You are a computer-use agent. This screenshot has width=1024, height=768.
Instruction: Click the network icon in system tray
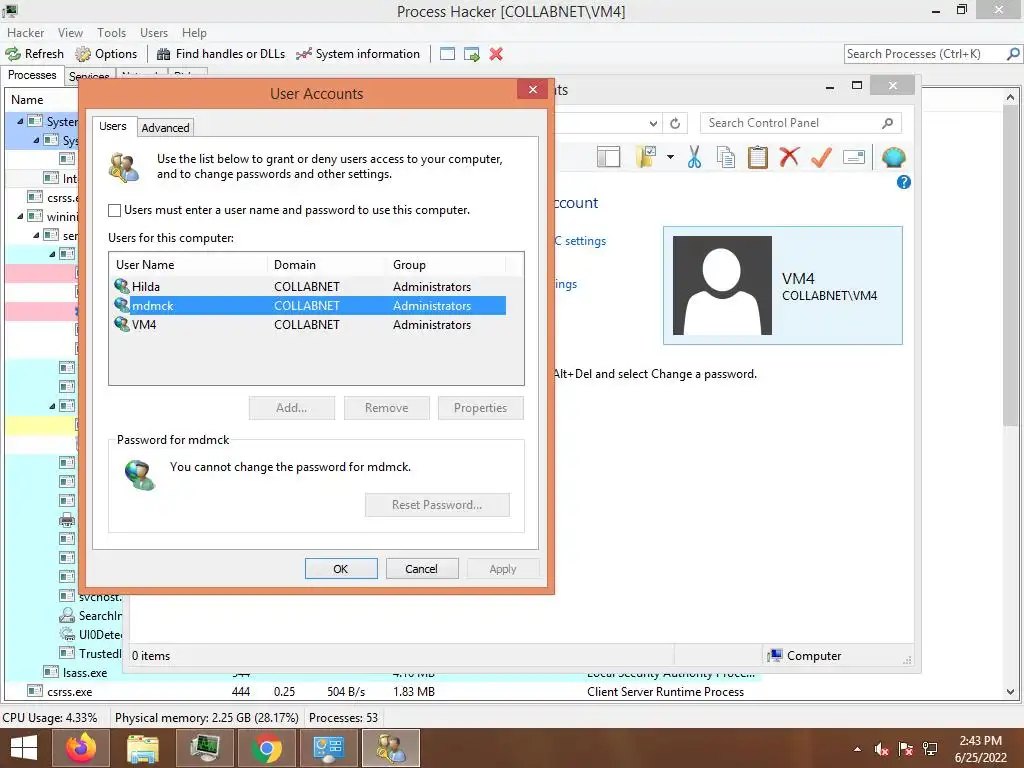[x=930, y=749]
